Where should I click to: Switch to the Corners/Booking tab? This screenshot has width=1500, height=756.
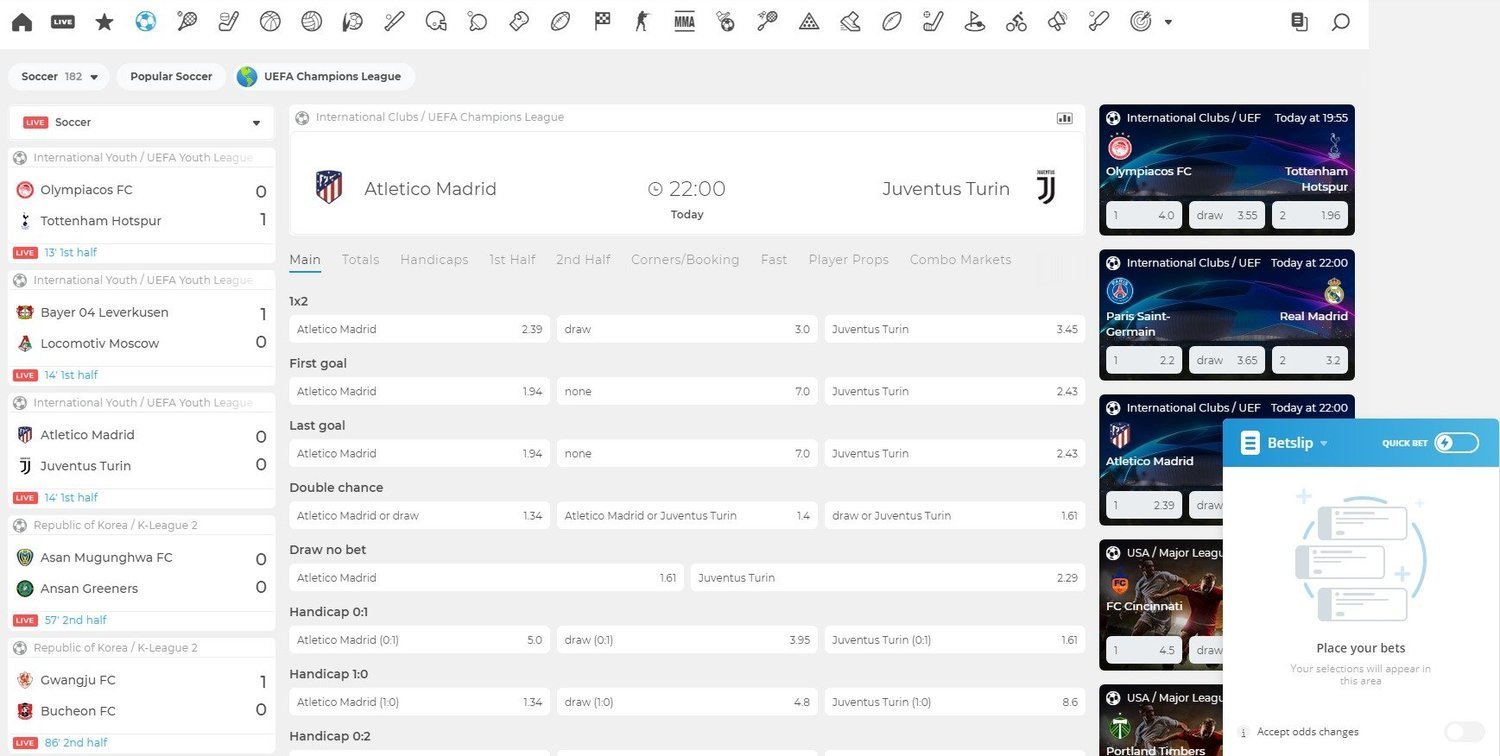pos(685,260)
